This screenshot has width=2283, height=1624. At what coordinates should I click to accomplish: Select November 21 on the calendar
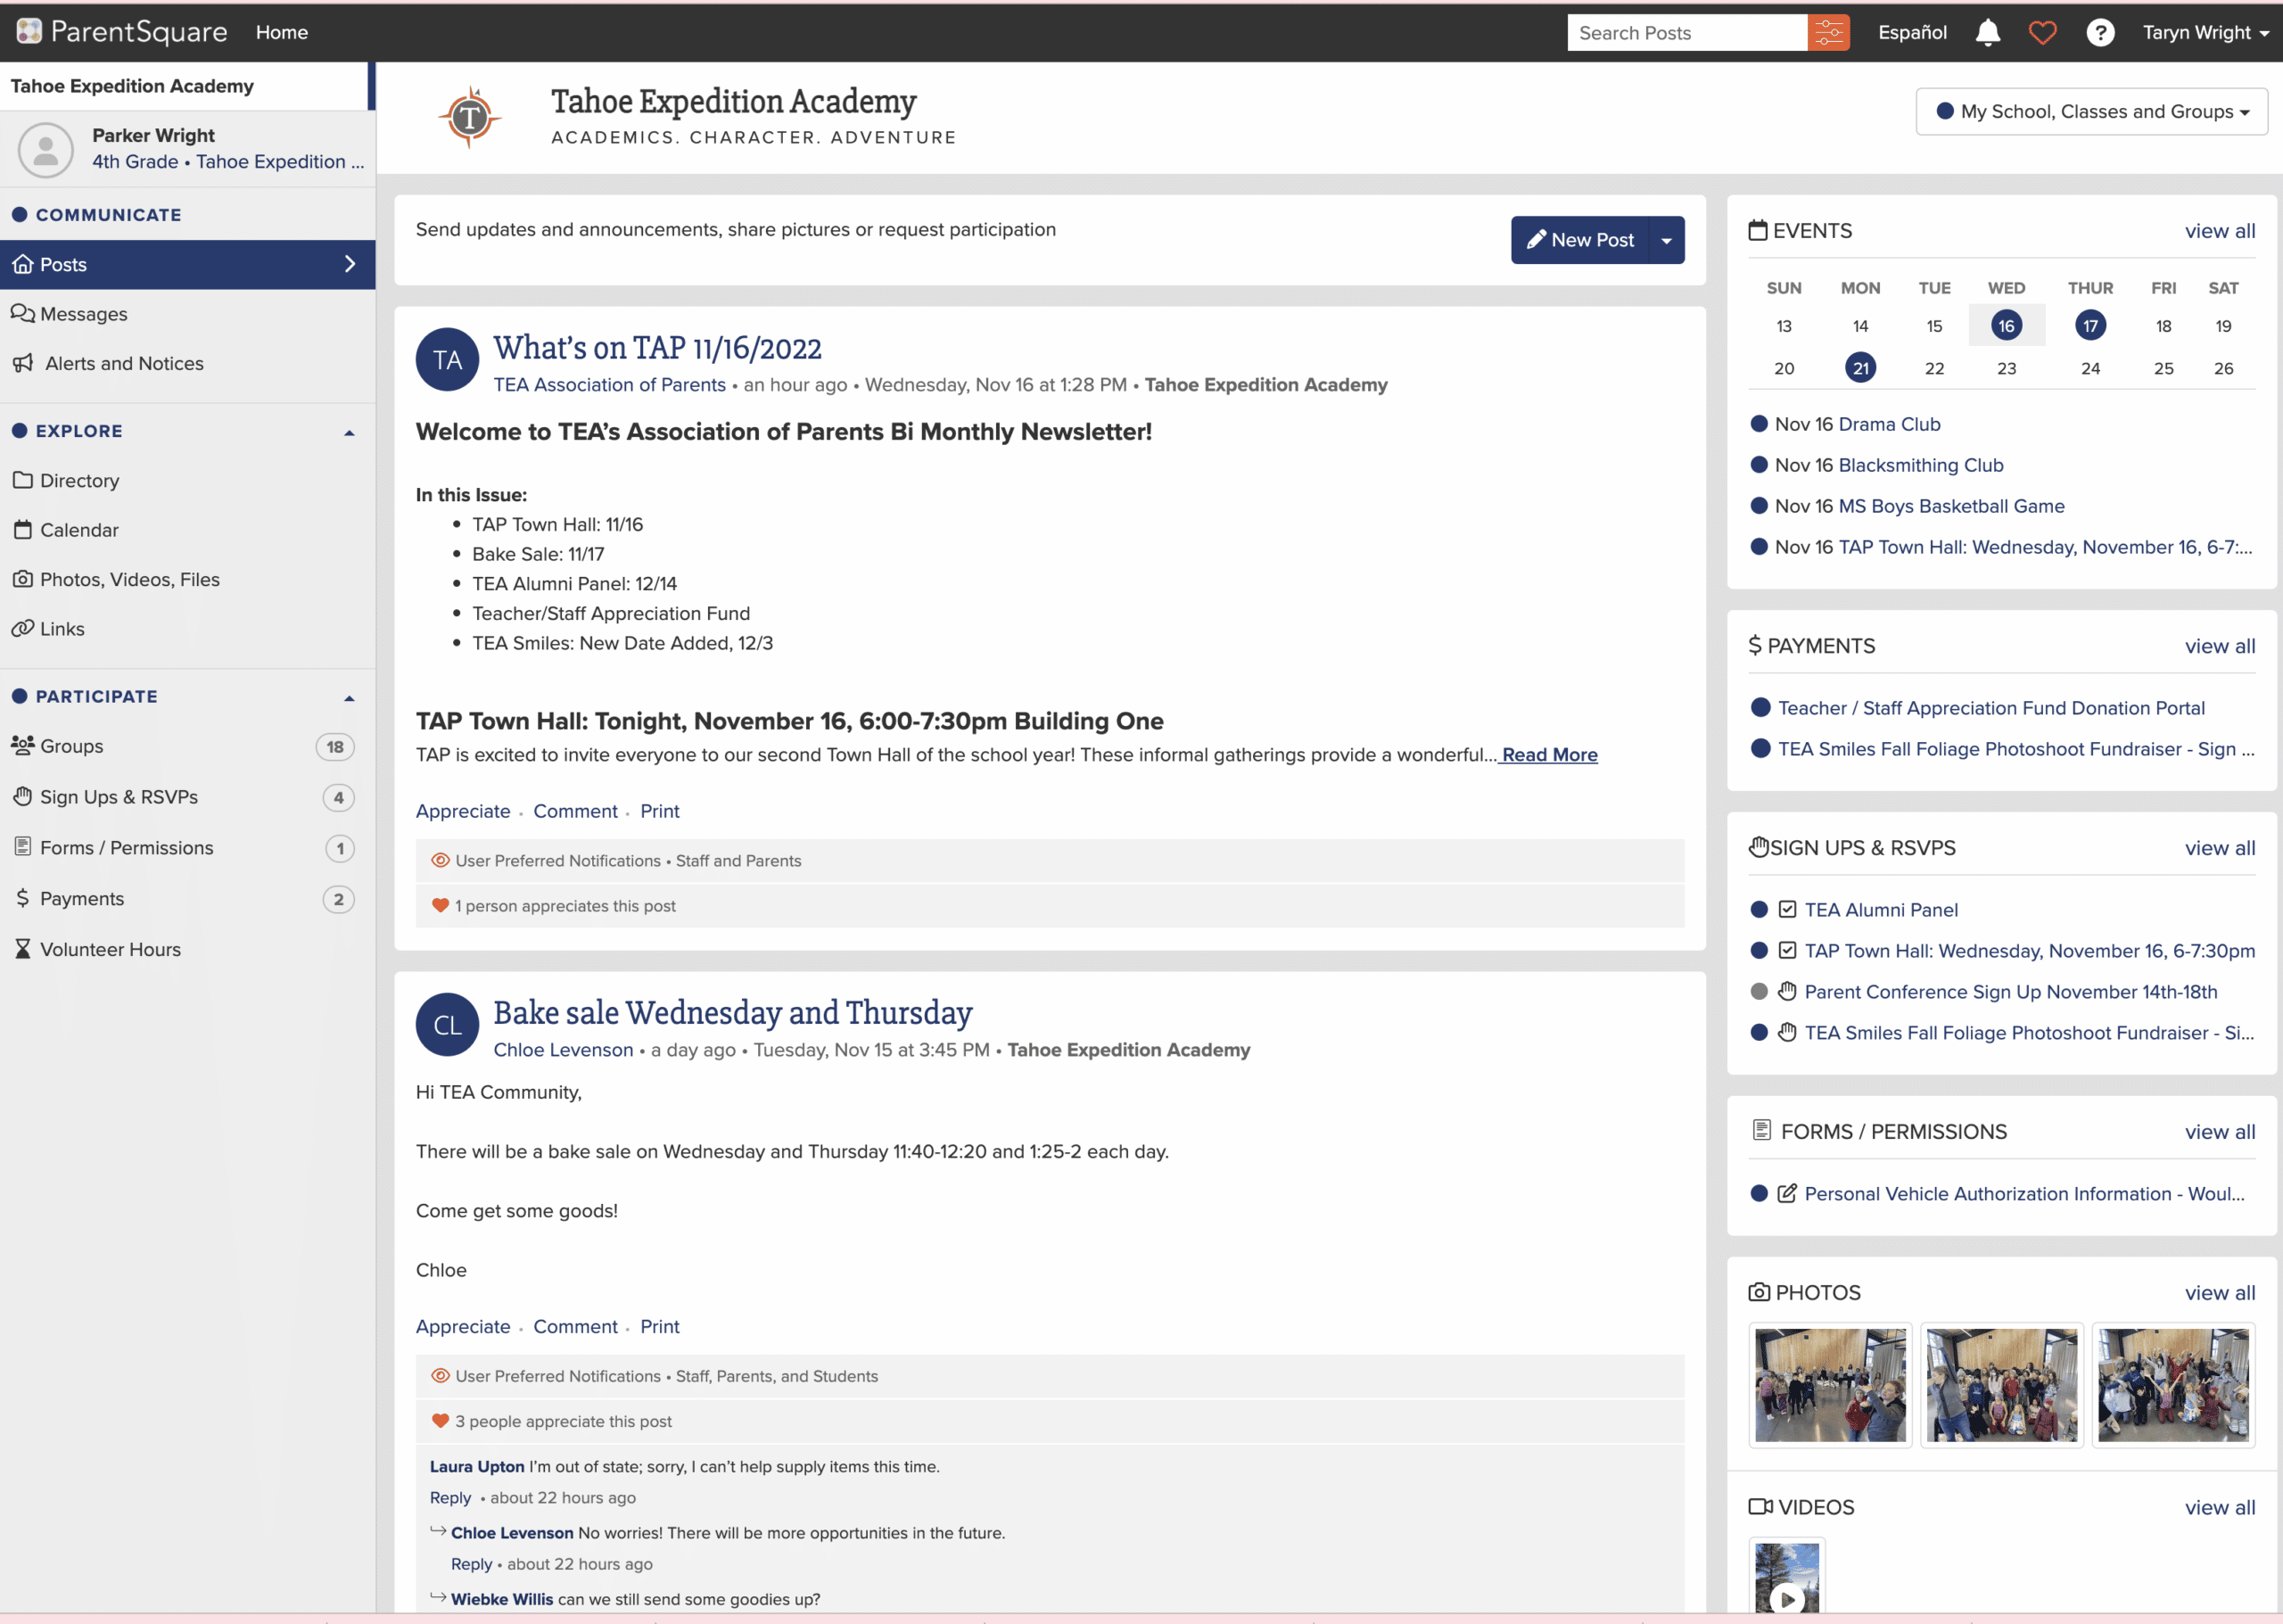(1860, 368)
